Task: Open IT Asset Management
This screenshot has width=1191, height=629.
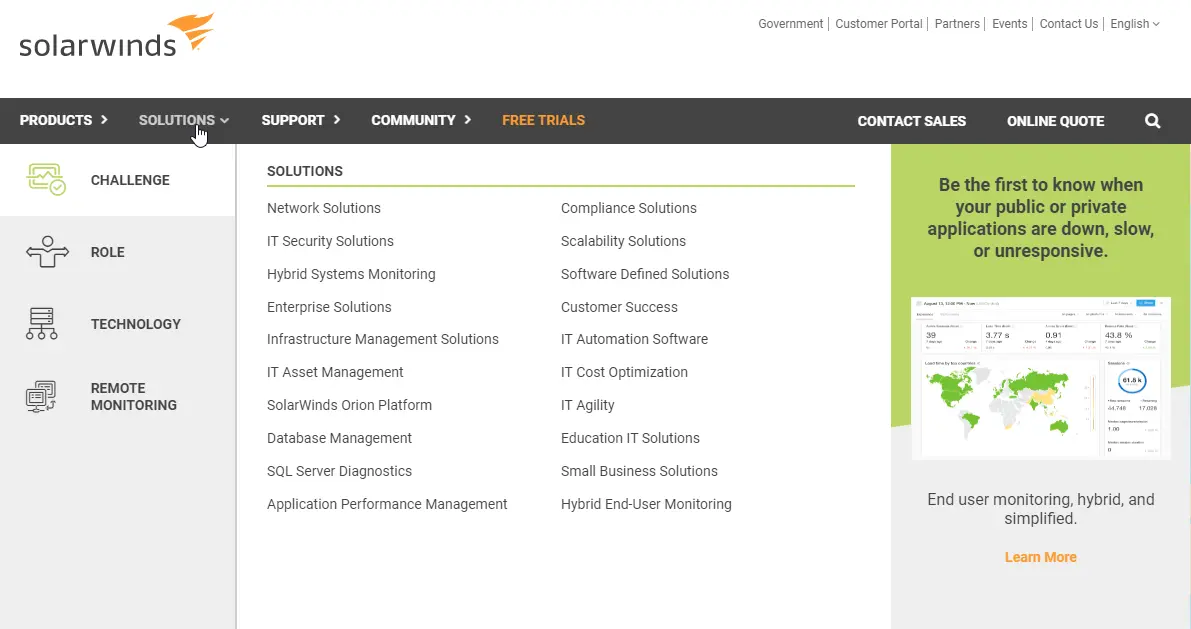Action: click(335, 372)
